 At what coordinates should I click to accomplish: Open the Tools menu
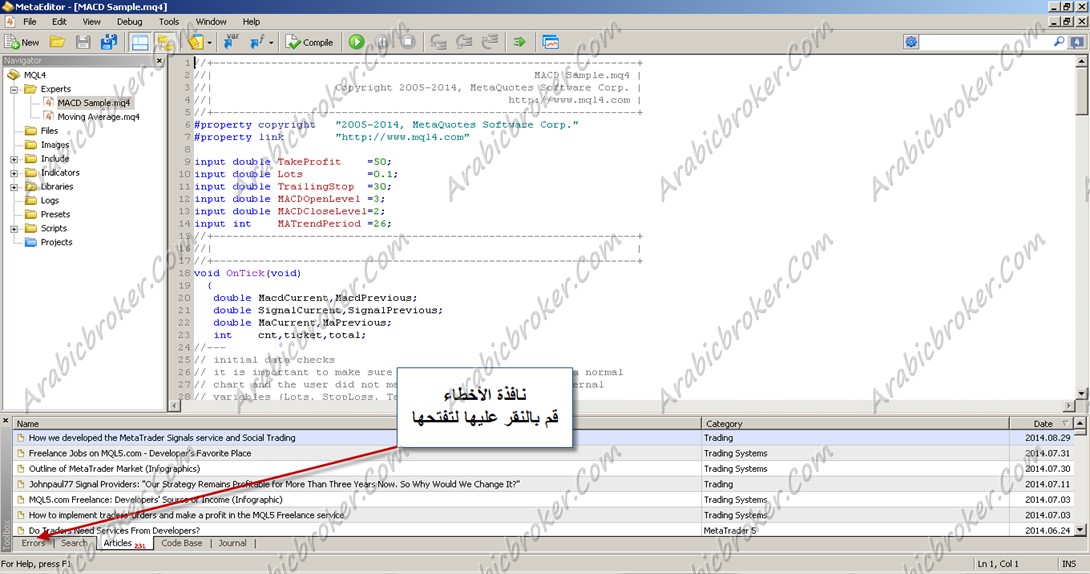click(x=169, y=22)
